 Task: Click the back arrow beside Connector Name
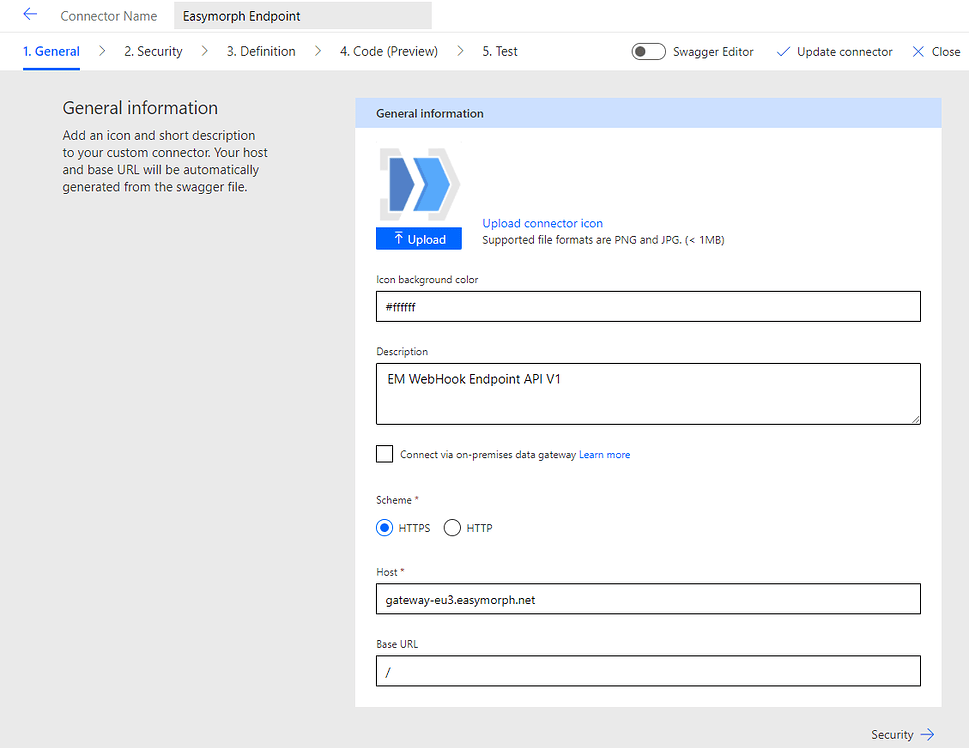(x=28, y=15)
